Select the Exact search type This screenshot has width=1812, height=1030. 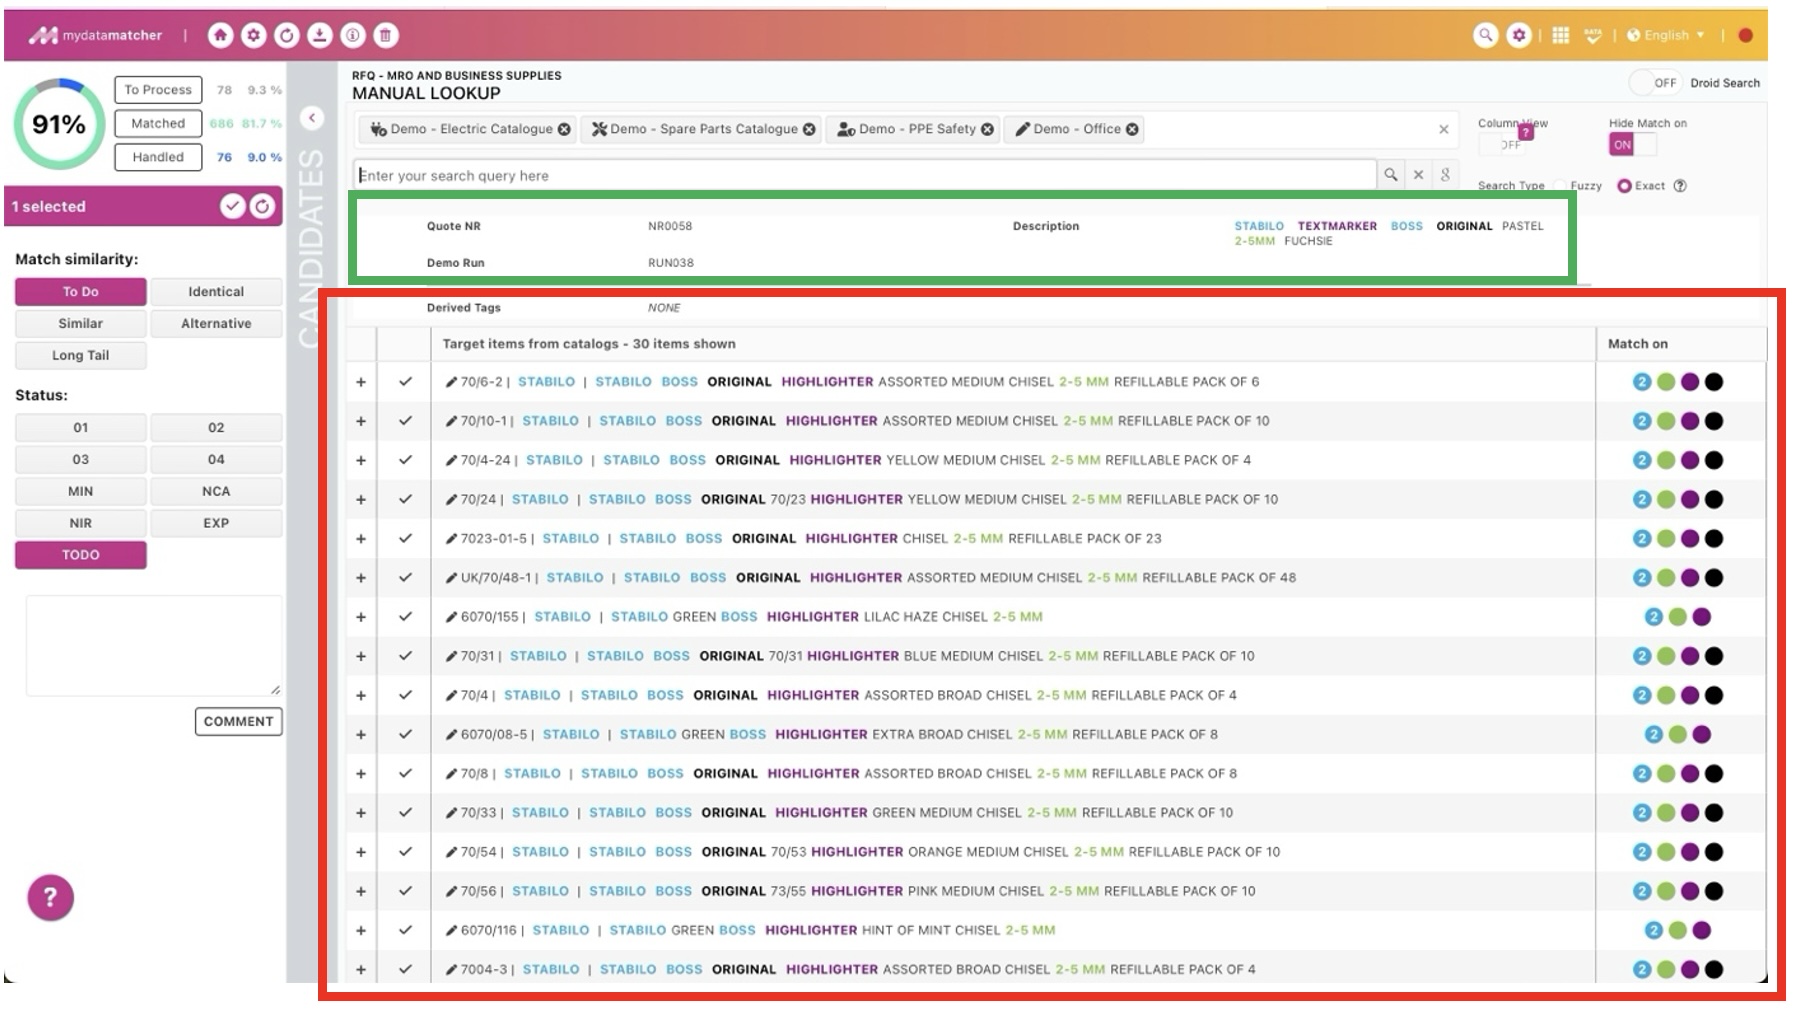pyautogui.click(x=1624, y=186)
